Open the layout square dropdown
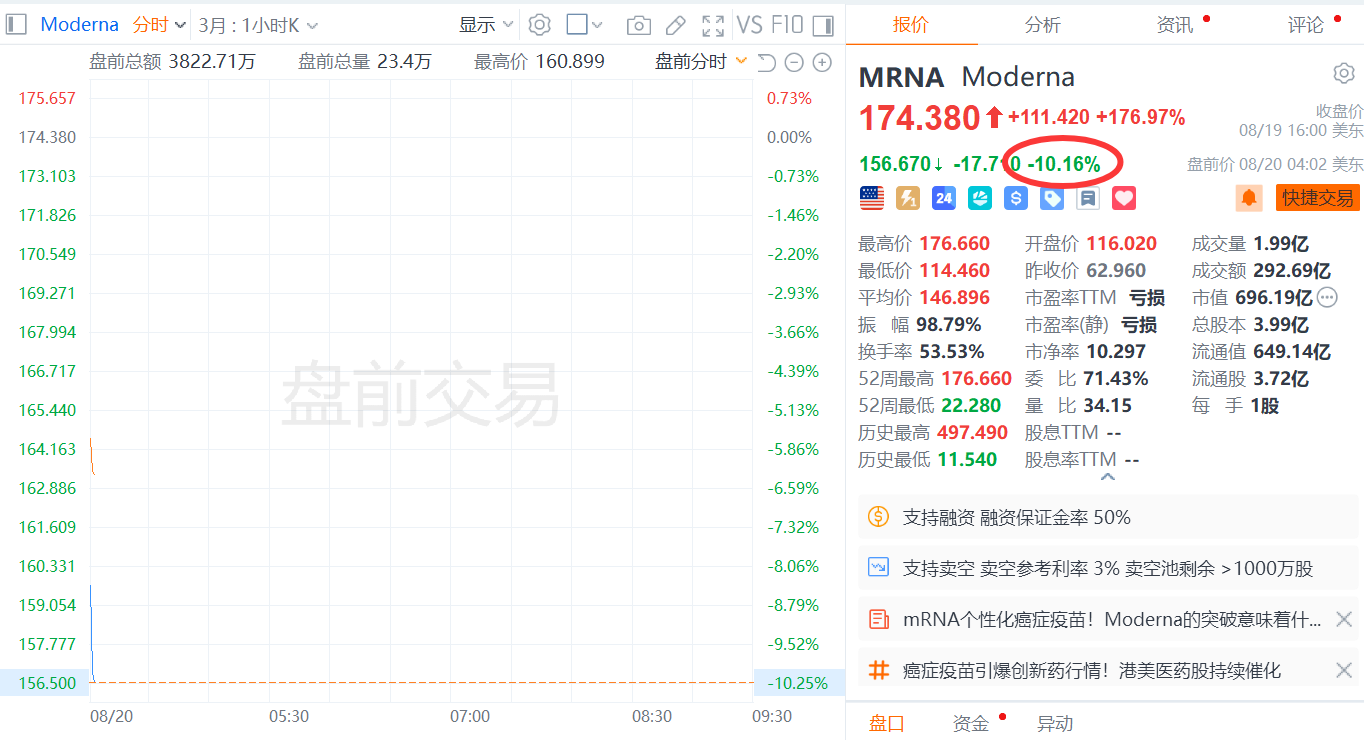1364x740 pixels. 585,25
